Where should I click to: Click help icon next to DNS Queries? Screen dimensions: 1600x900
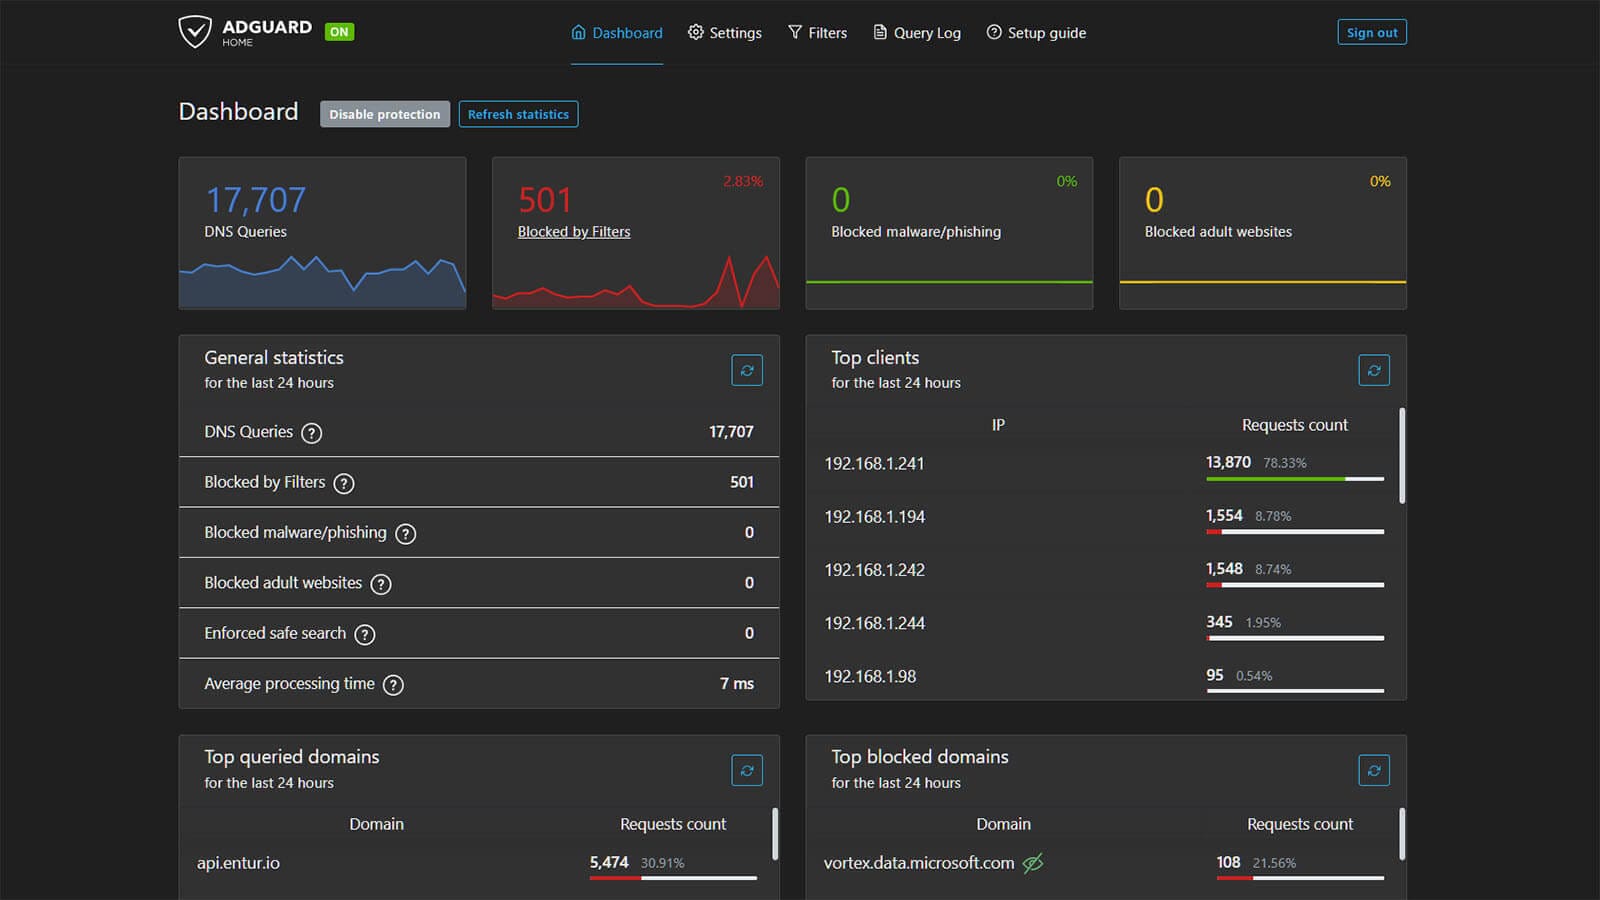[x=312, y=433]
